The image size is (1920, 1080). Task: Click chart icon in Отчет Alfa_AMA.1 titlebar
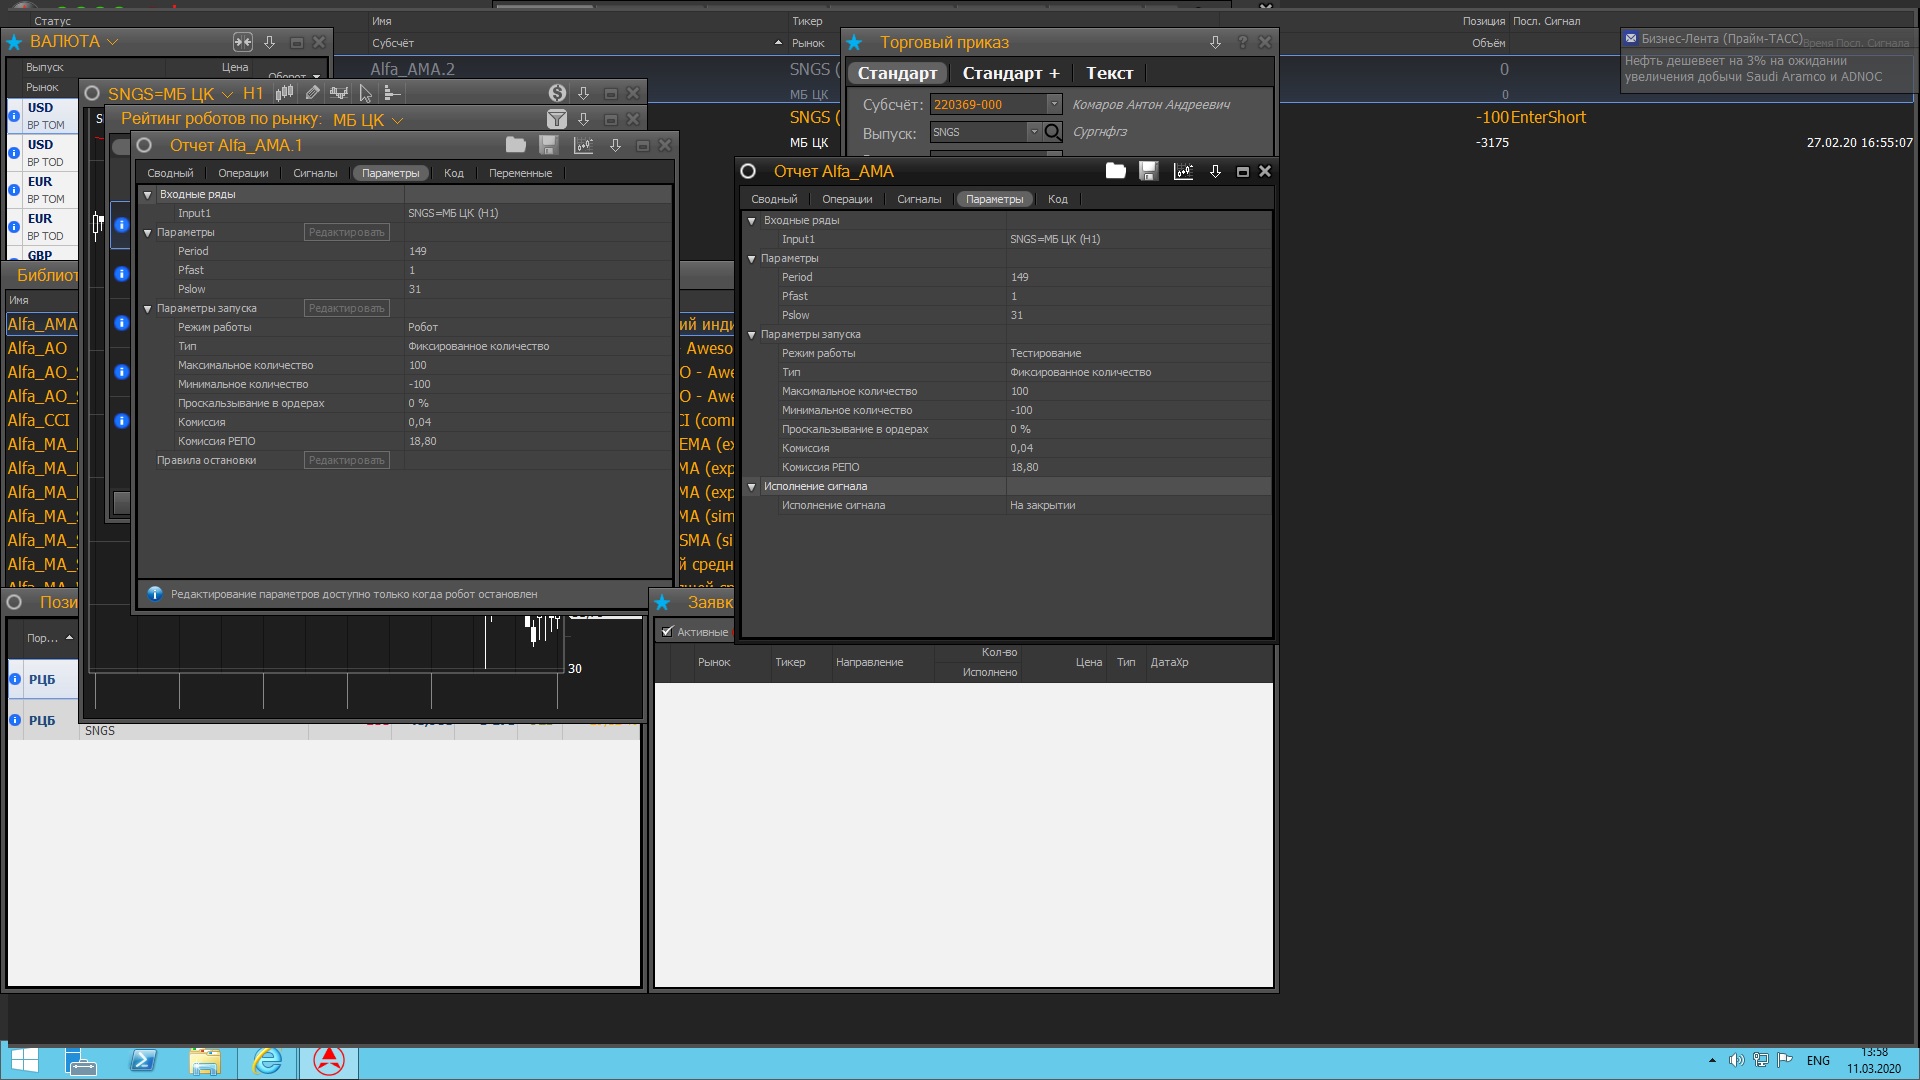(x=583, y=145)
